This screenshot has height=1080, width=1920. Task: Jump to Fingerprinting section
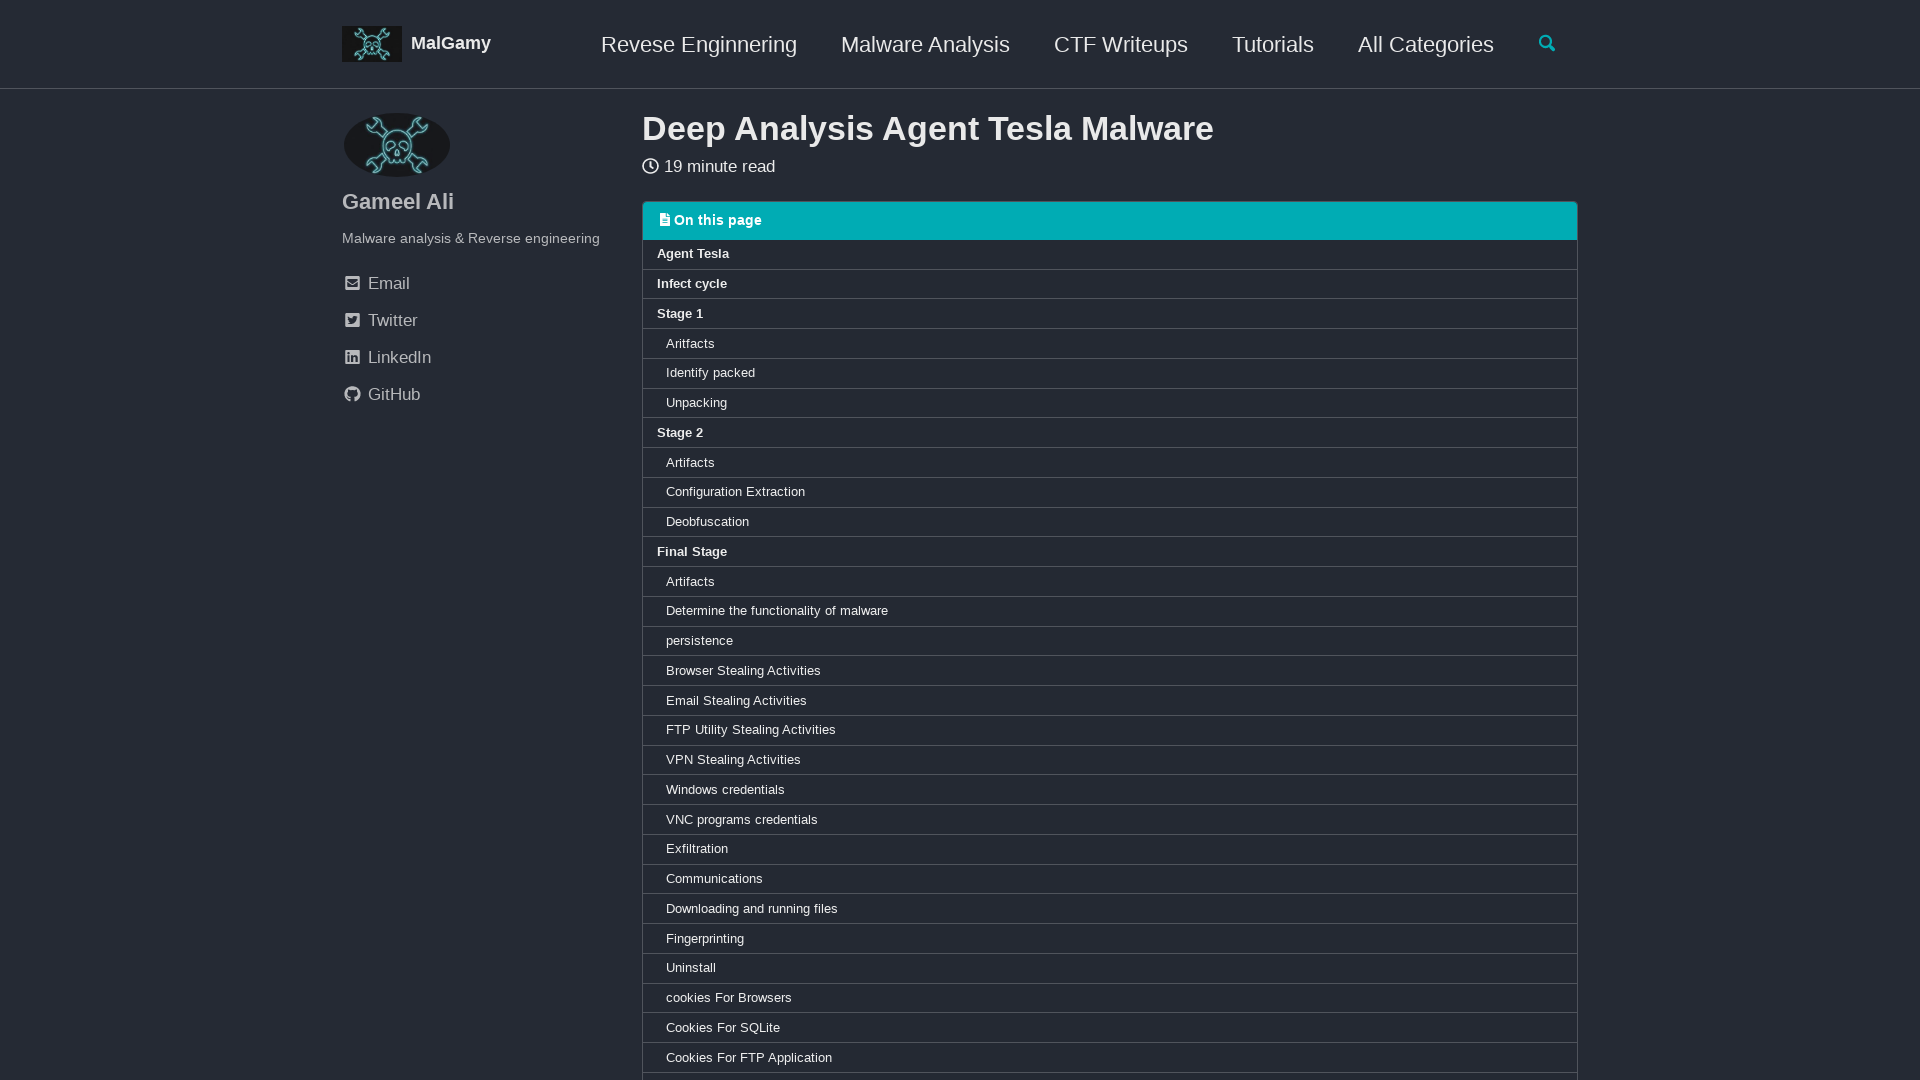(1110, 939)
